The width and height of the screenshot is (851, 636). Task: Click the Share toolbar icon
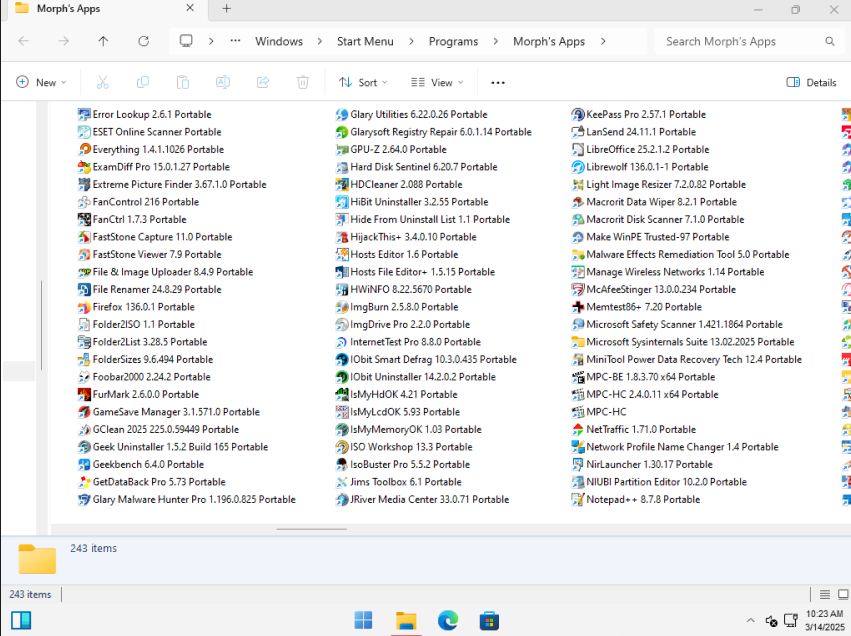click(x=263, y=82)
